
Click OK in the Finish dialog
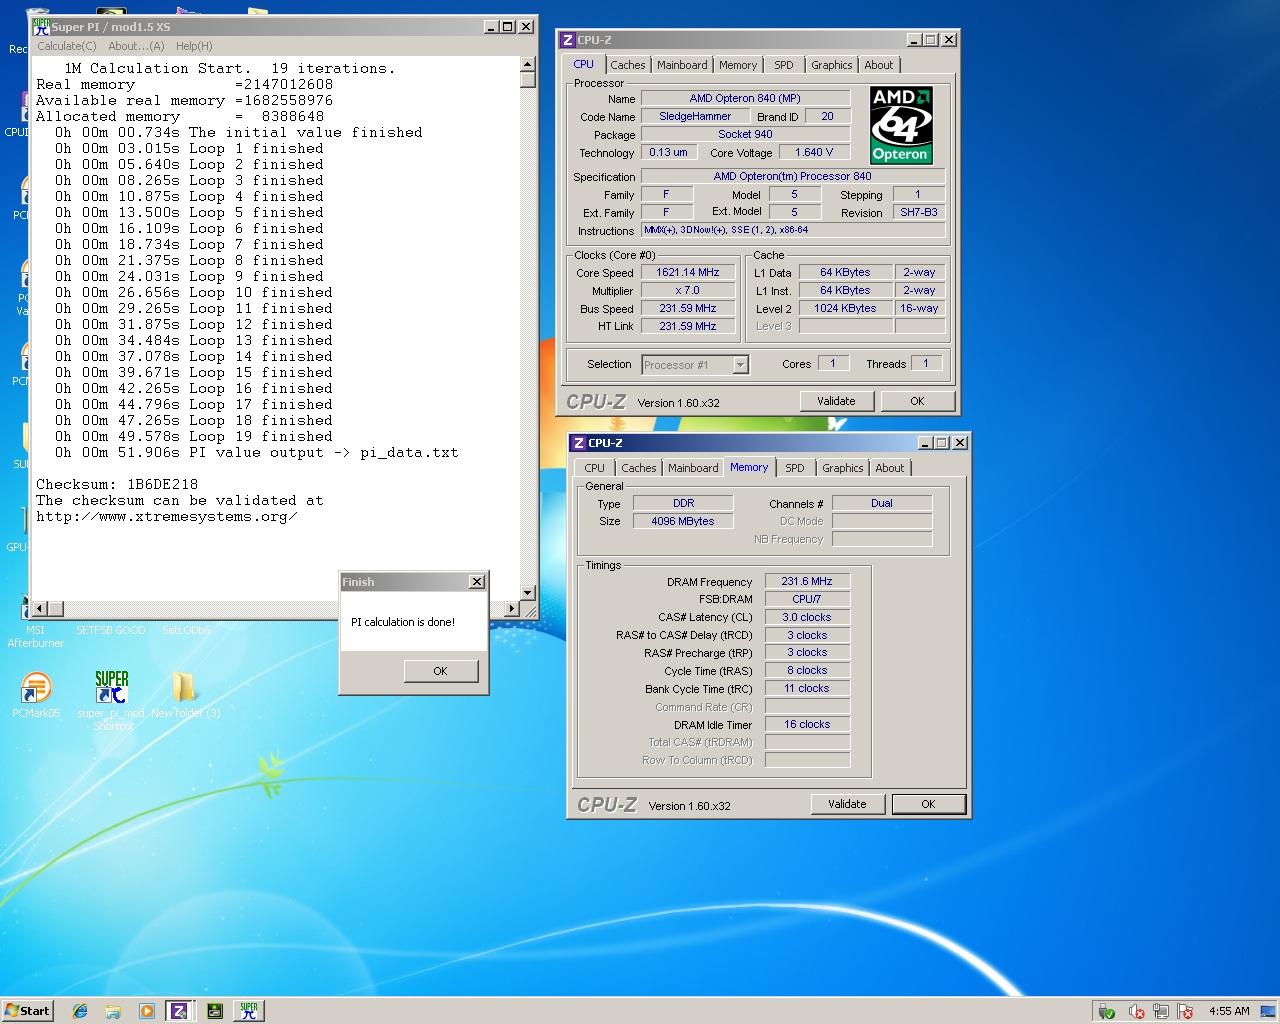440,671
